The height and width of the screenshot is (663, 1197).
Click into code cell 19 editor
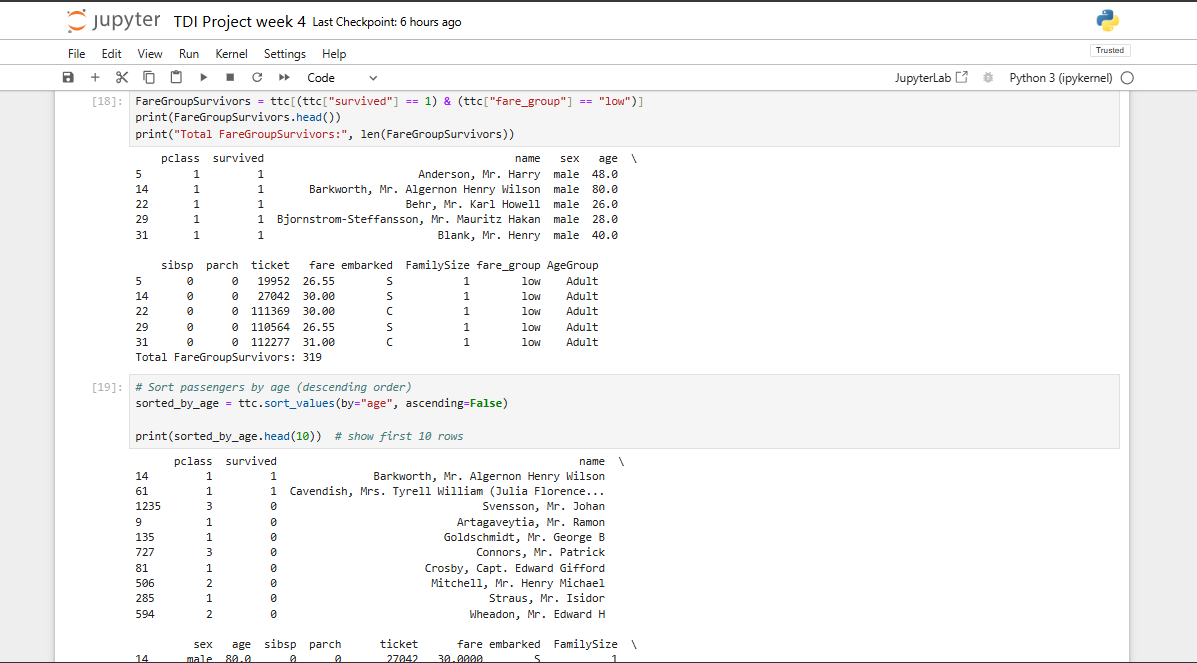(624, 411)
